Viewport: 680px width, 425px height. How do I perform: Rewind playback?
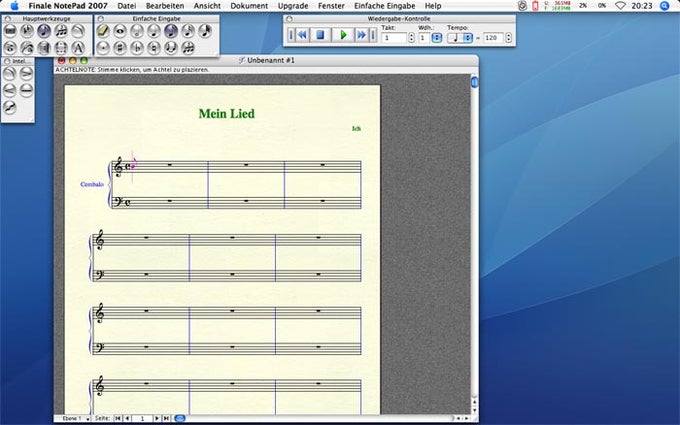point(303,35)
